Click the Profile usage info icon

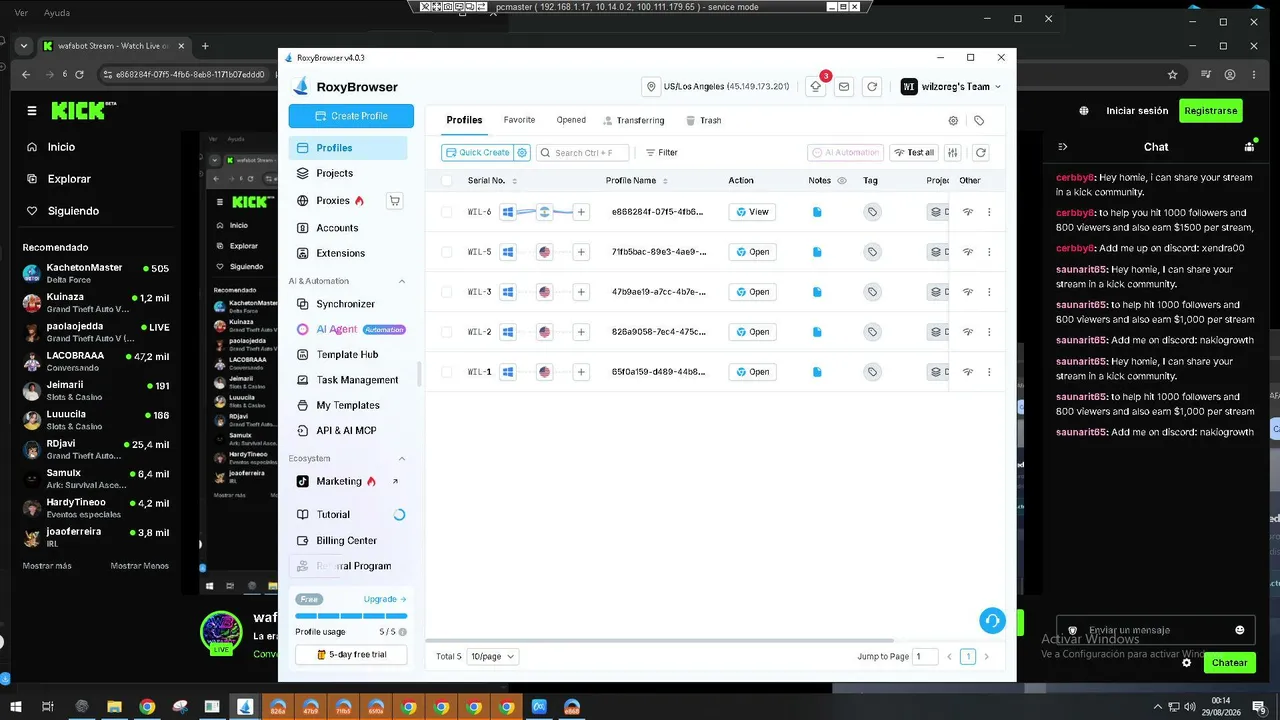coord(403,632)
